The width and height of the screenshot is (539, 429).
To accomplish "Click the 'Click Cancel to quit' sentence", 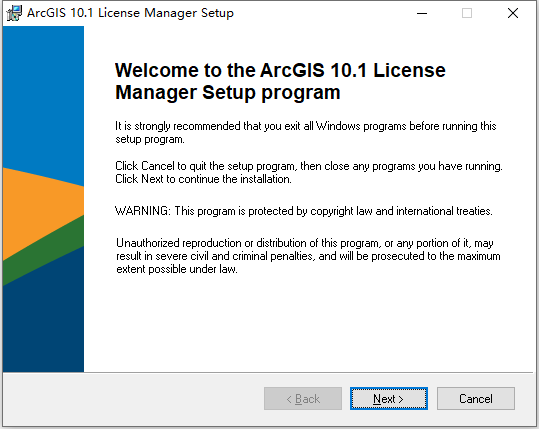I will (x=309, y=166).
